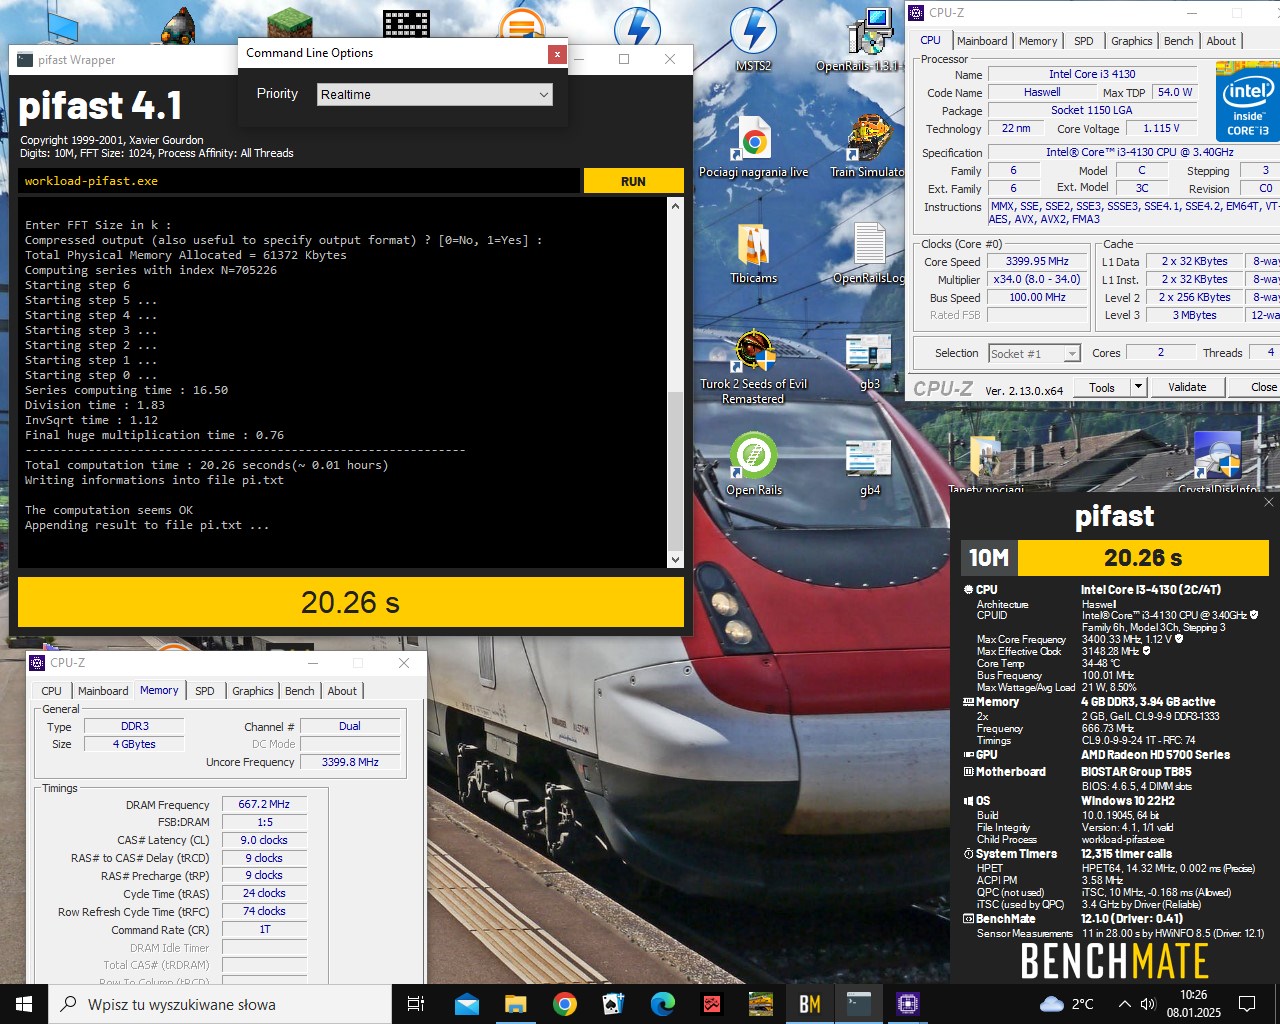Launch Google Chrome from the taskbar
Viewport: 1280px width, 1024px height.
tap(565, 1004)
